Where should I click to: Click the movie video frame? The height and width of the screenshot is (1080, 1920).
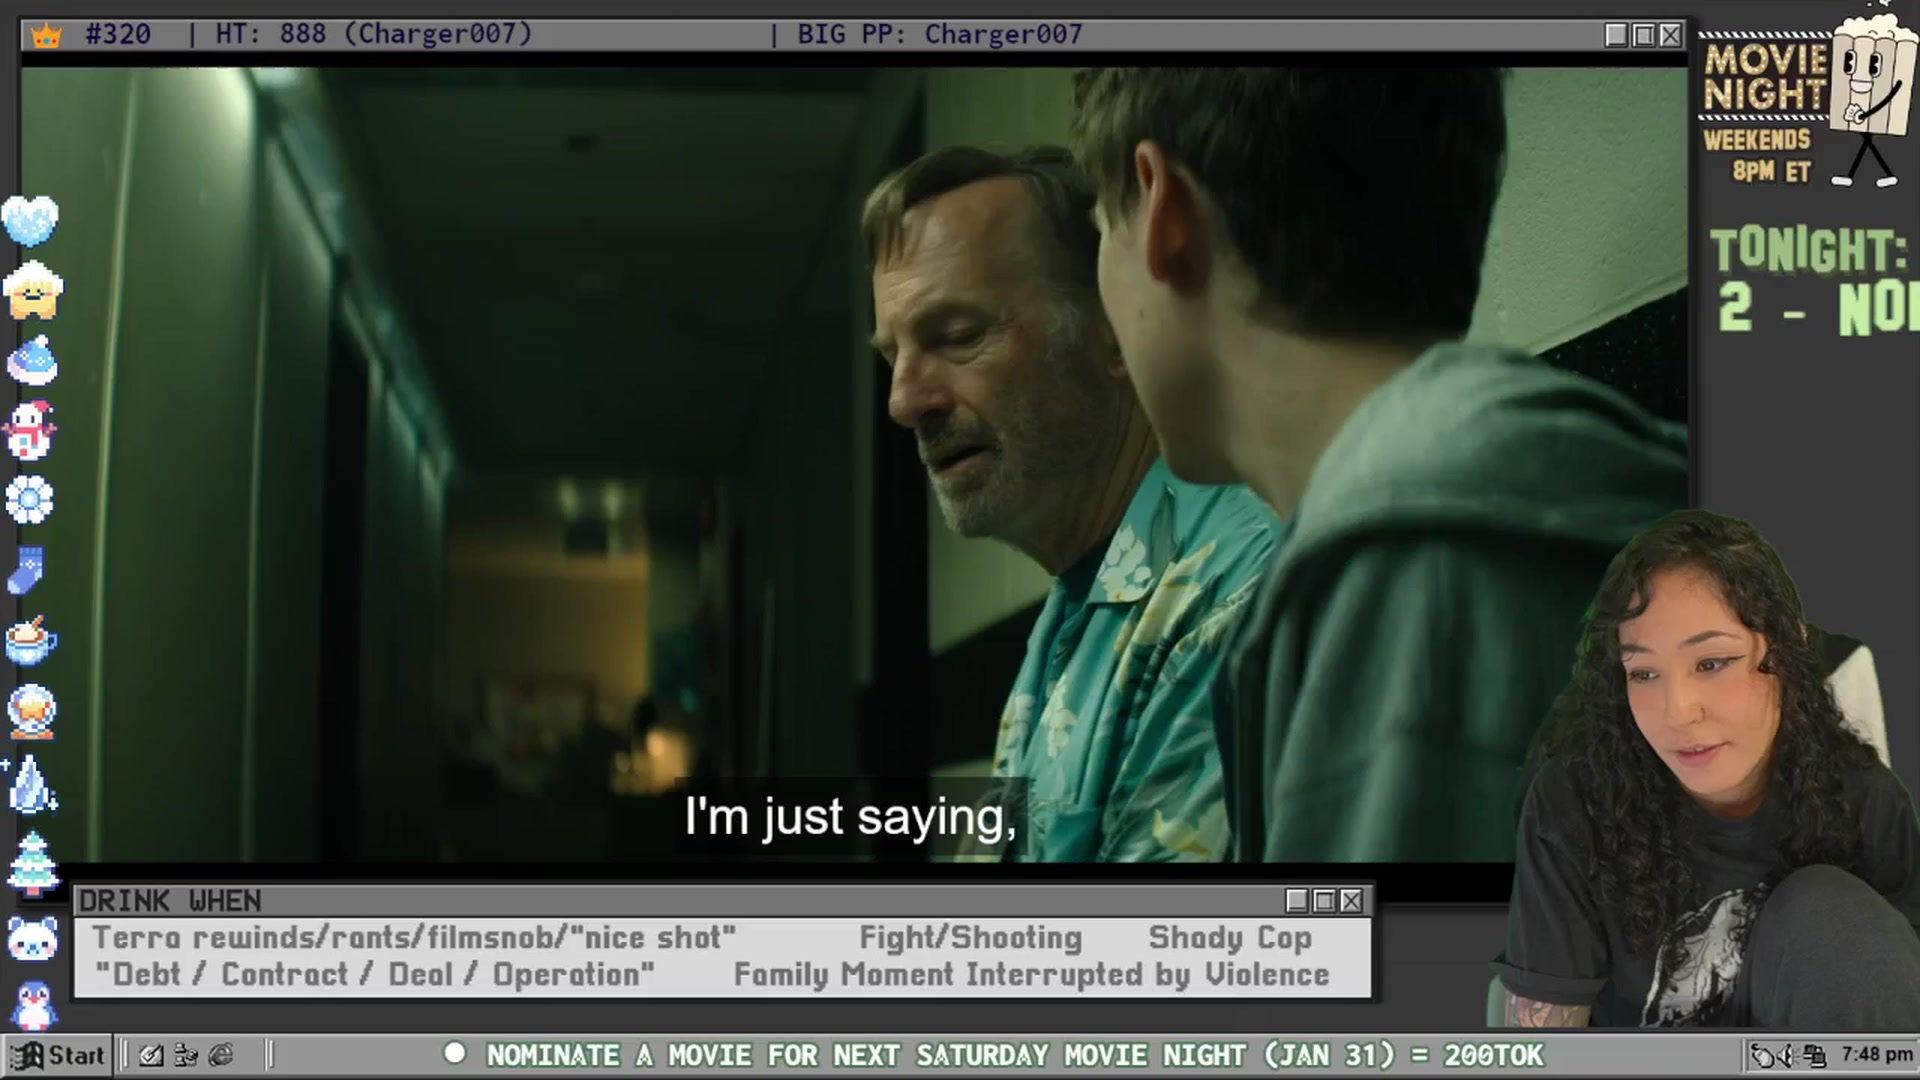pyautogui.click(x=854, y=465)
